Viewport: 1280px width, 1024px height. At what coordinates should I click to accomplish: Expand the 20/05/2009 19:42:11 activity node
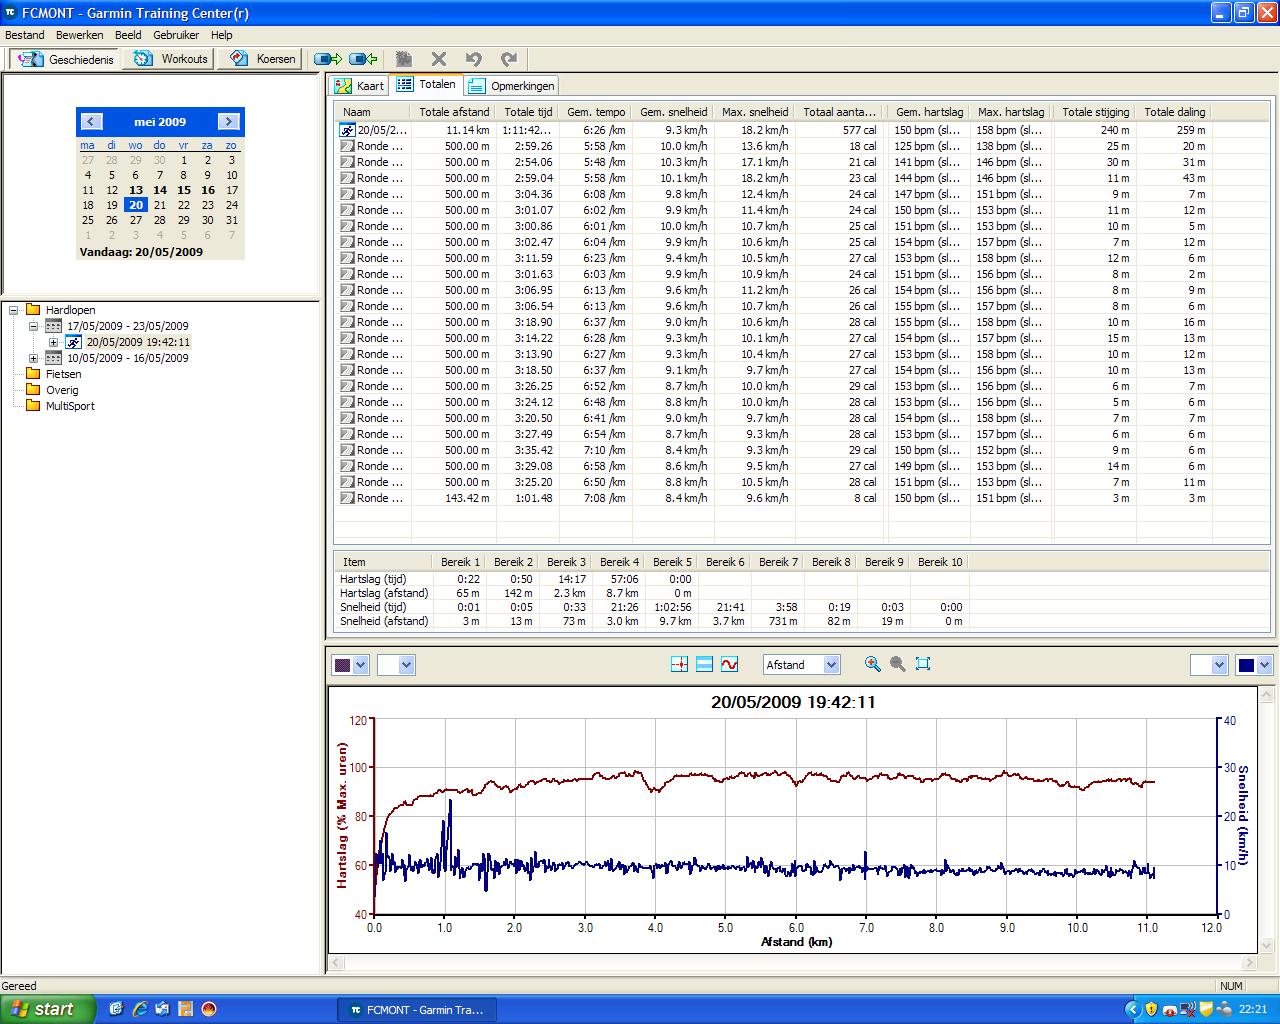click(x=54, y=342)
